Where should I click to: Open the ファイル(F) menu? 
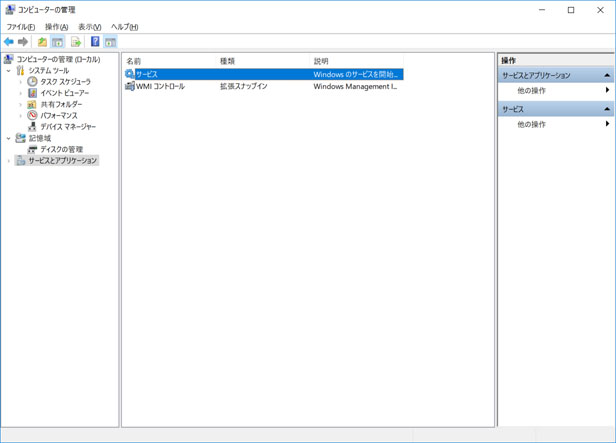click(21, 27)
